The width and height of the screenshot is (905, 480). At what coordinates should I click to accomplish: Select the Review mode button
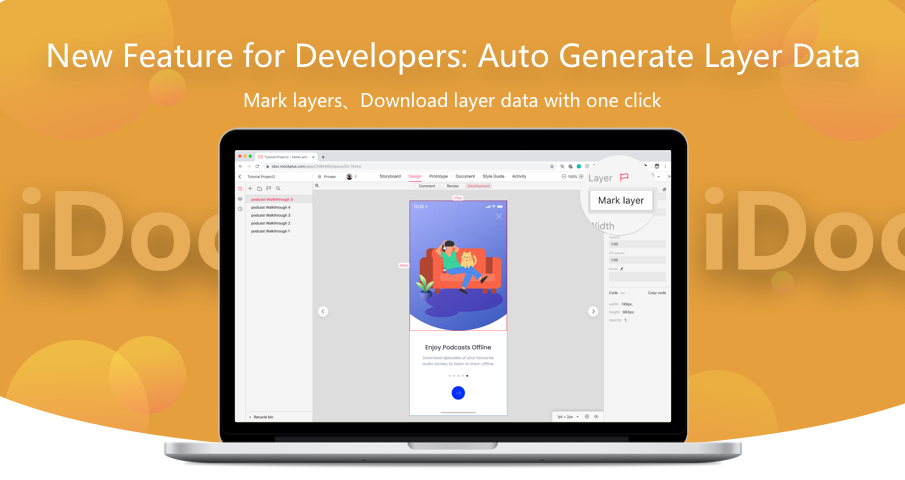click(x=452, y=186)
